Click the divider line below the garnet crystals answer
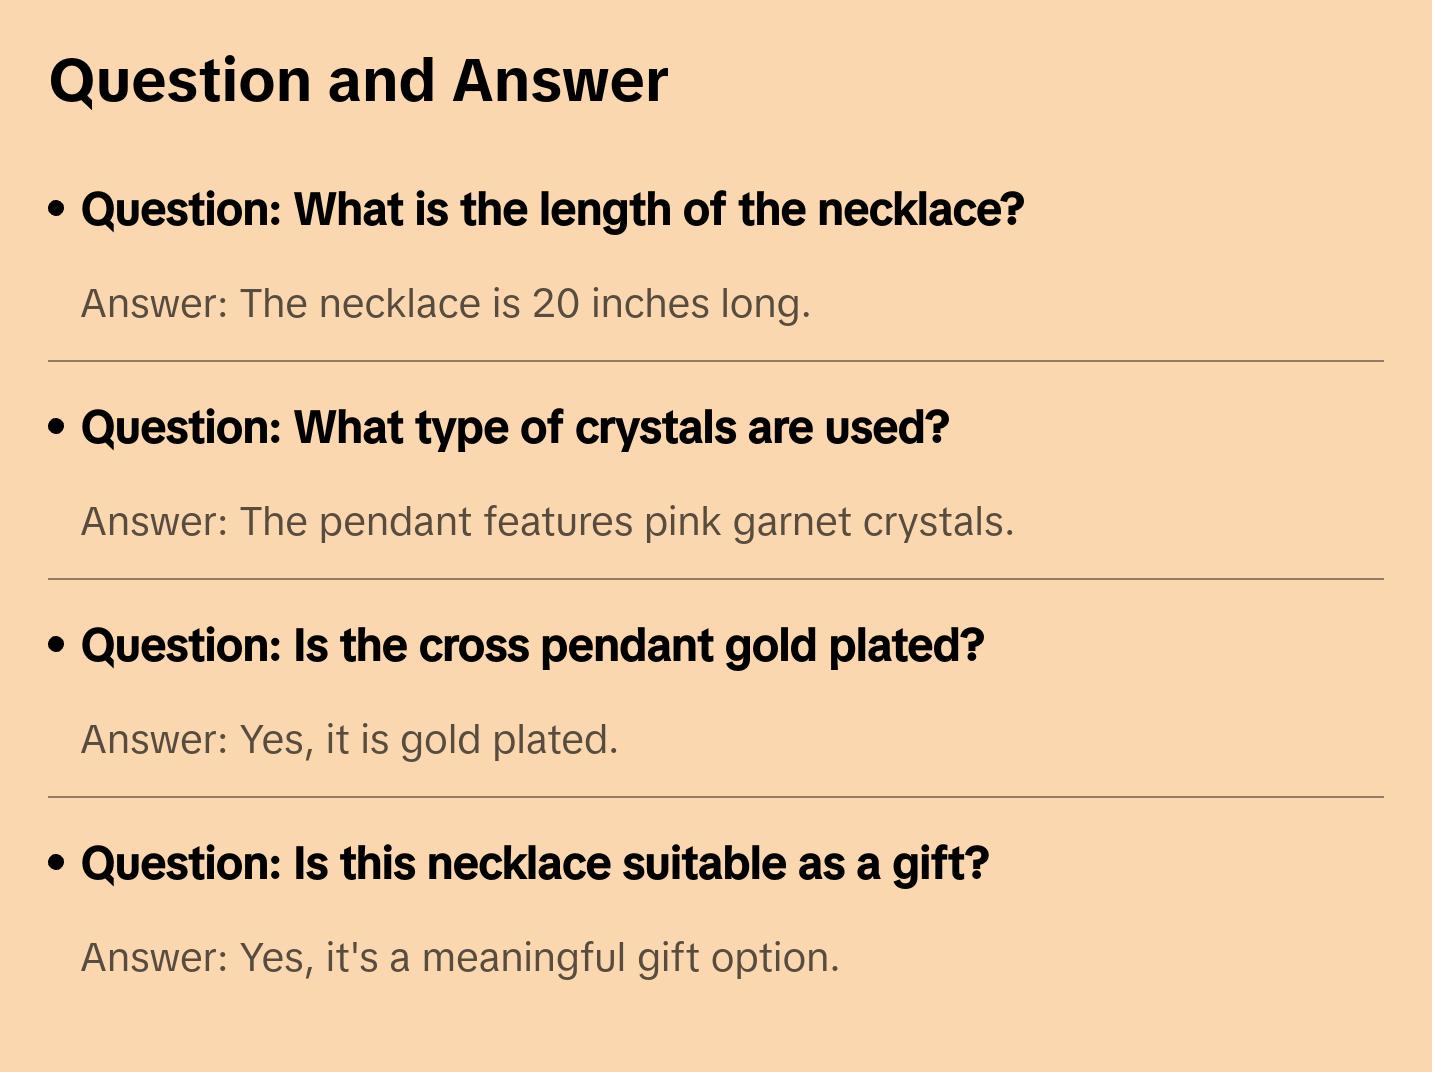Screen dimensions: 1432x1072 716,579
